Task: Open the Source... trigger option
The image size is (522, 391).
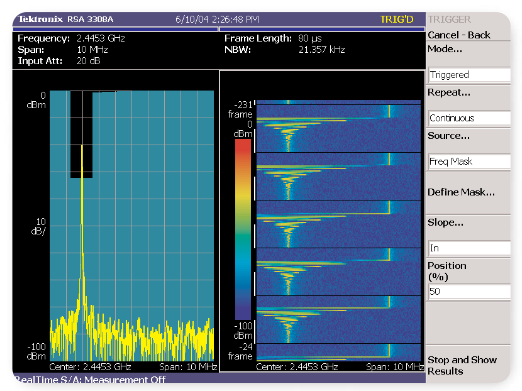Action: pyautogui.click(x=448, y=136)
